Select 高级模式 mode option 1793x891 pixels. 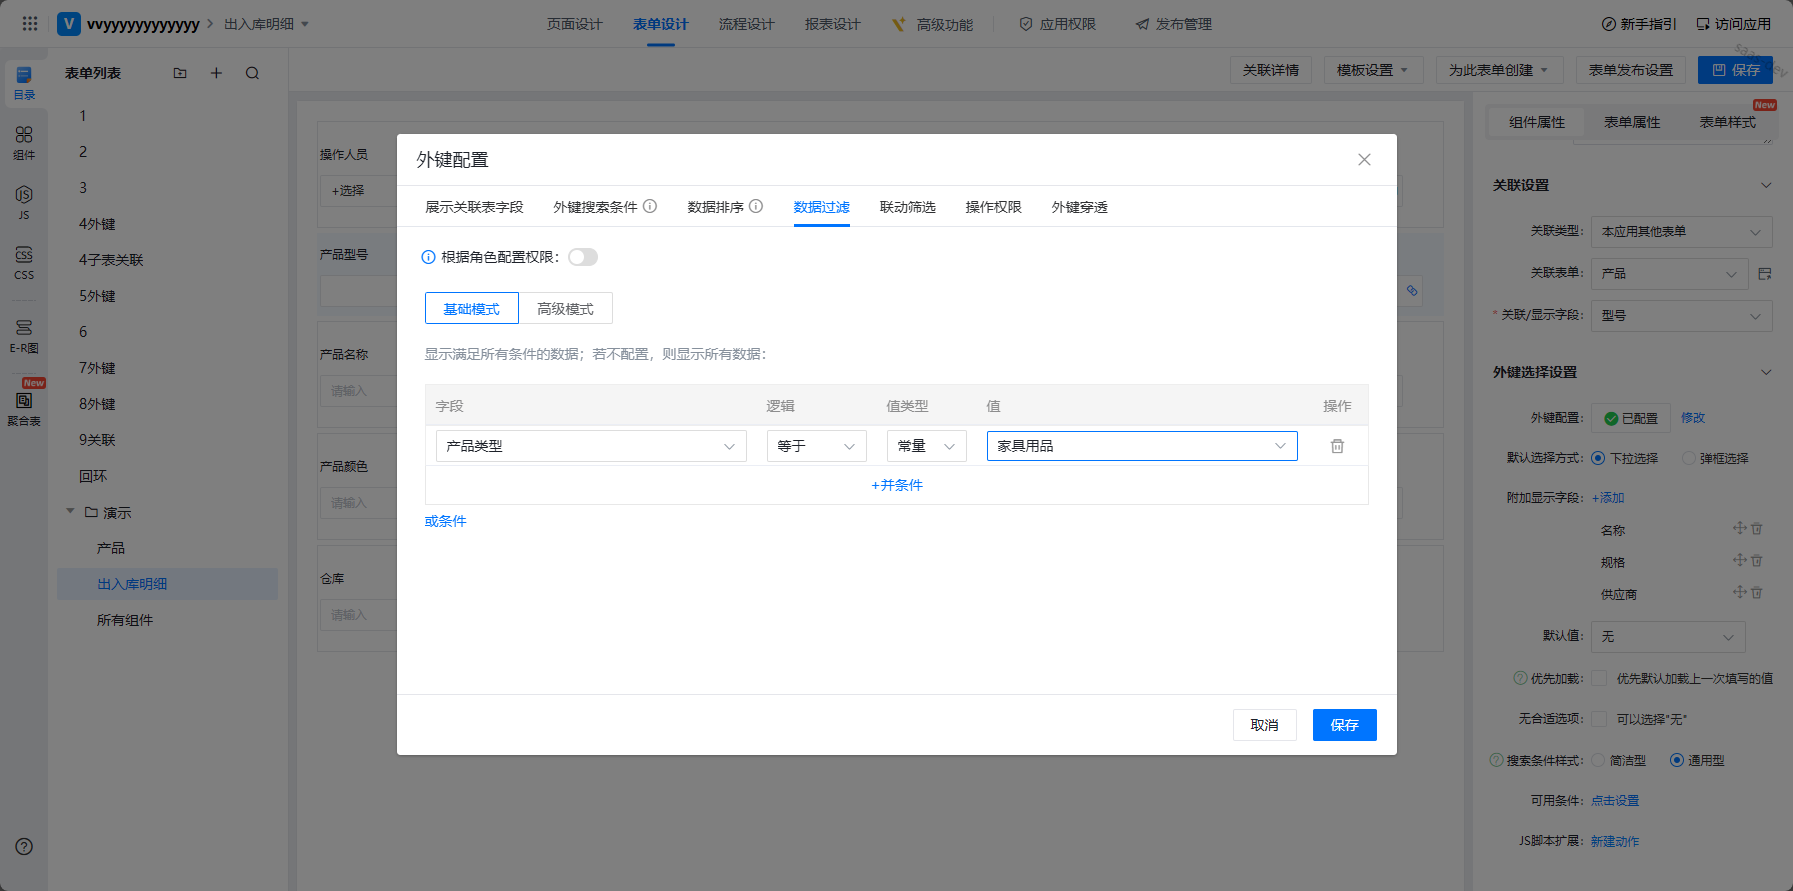(x=565, y=309)
